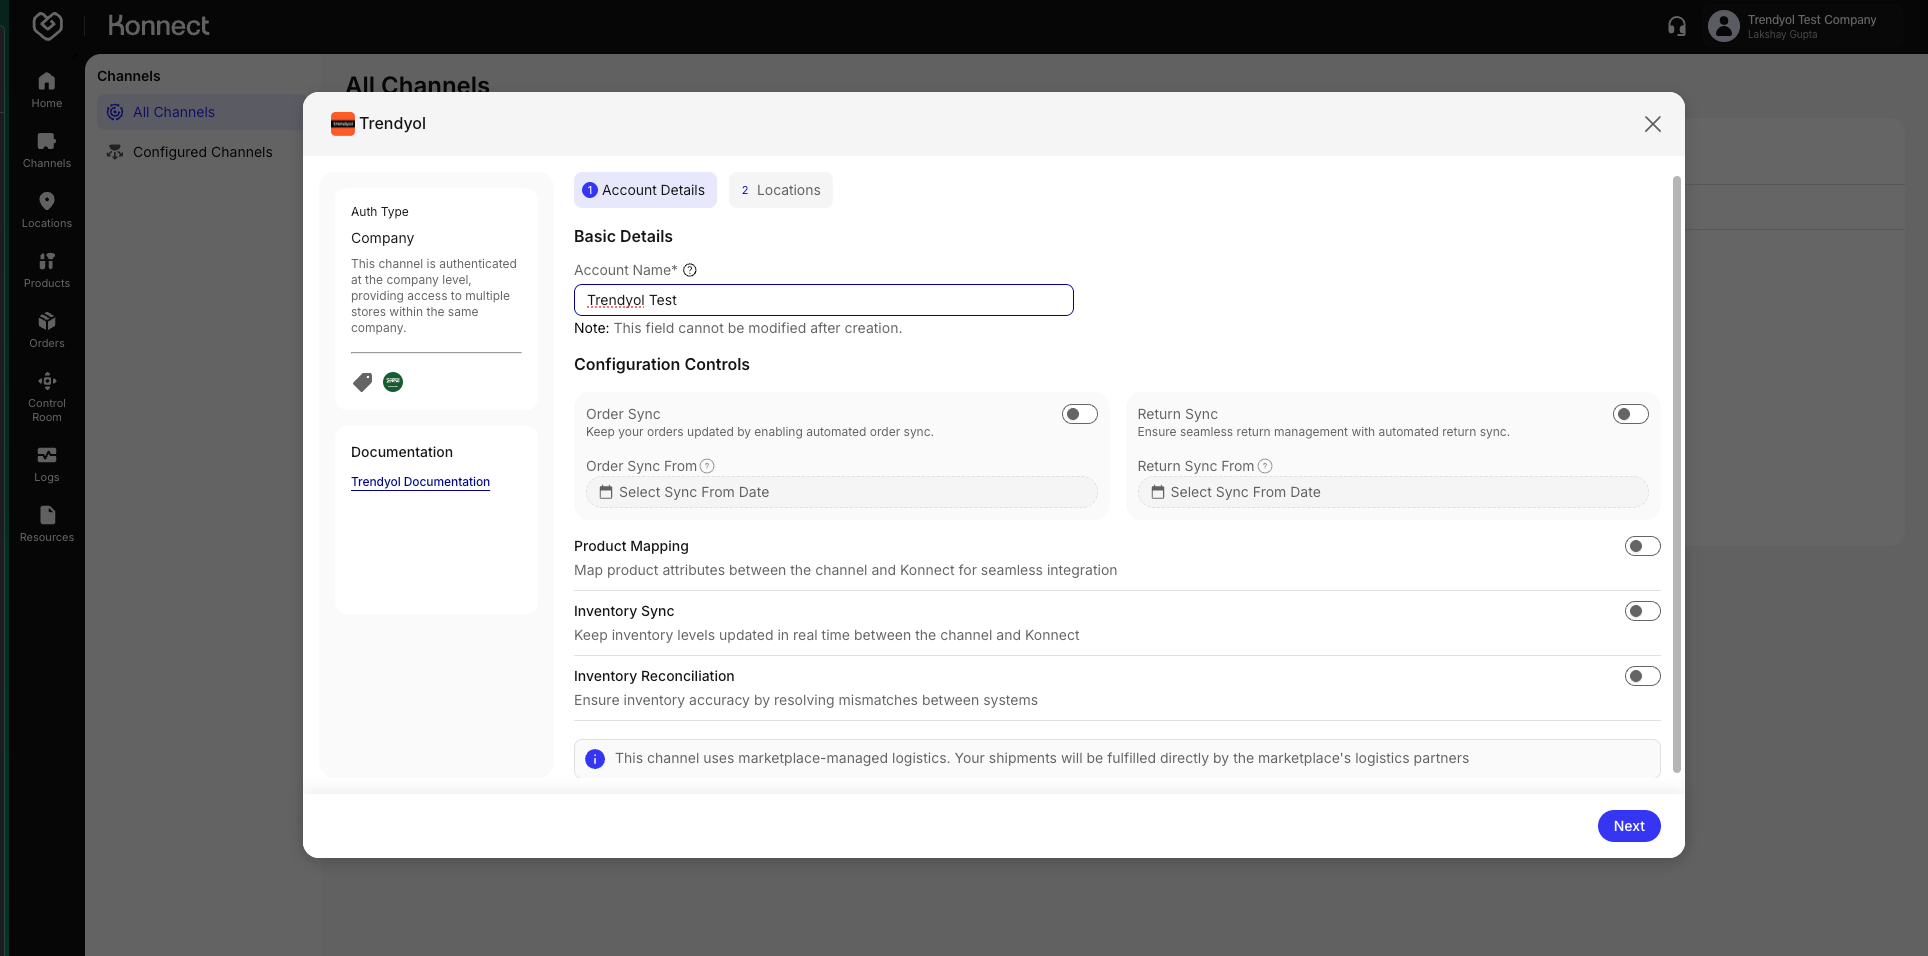The height and width of the screenshot is (956, 1928).
Task: Click the 'Inventory Sync' label
Action: coord(624,611)
